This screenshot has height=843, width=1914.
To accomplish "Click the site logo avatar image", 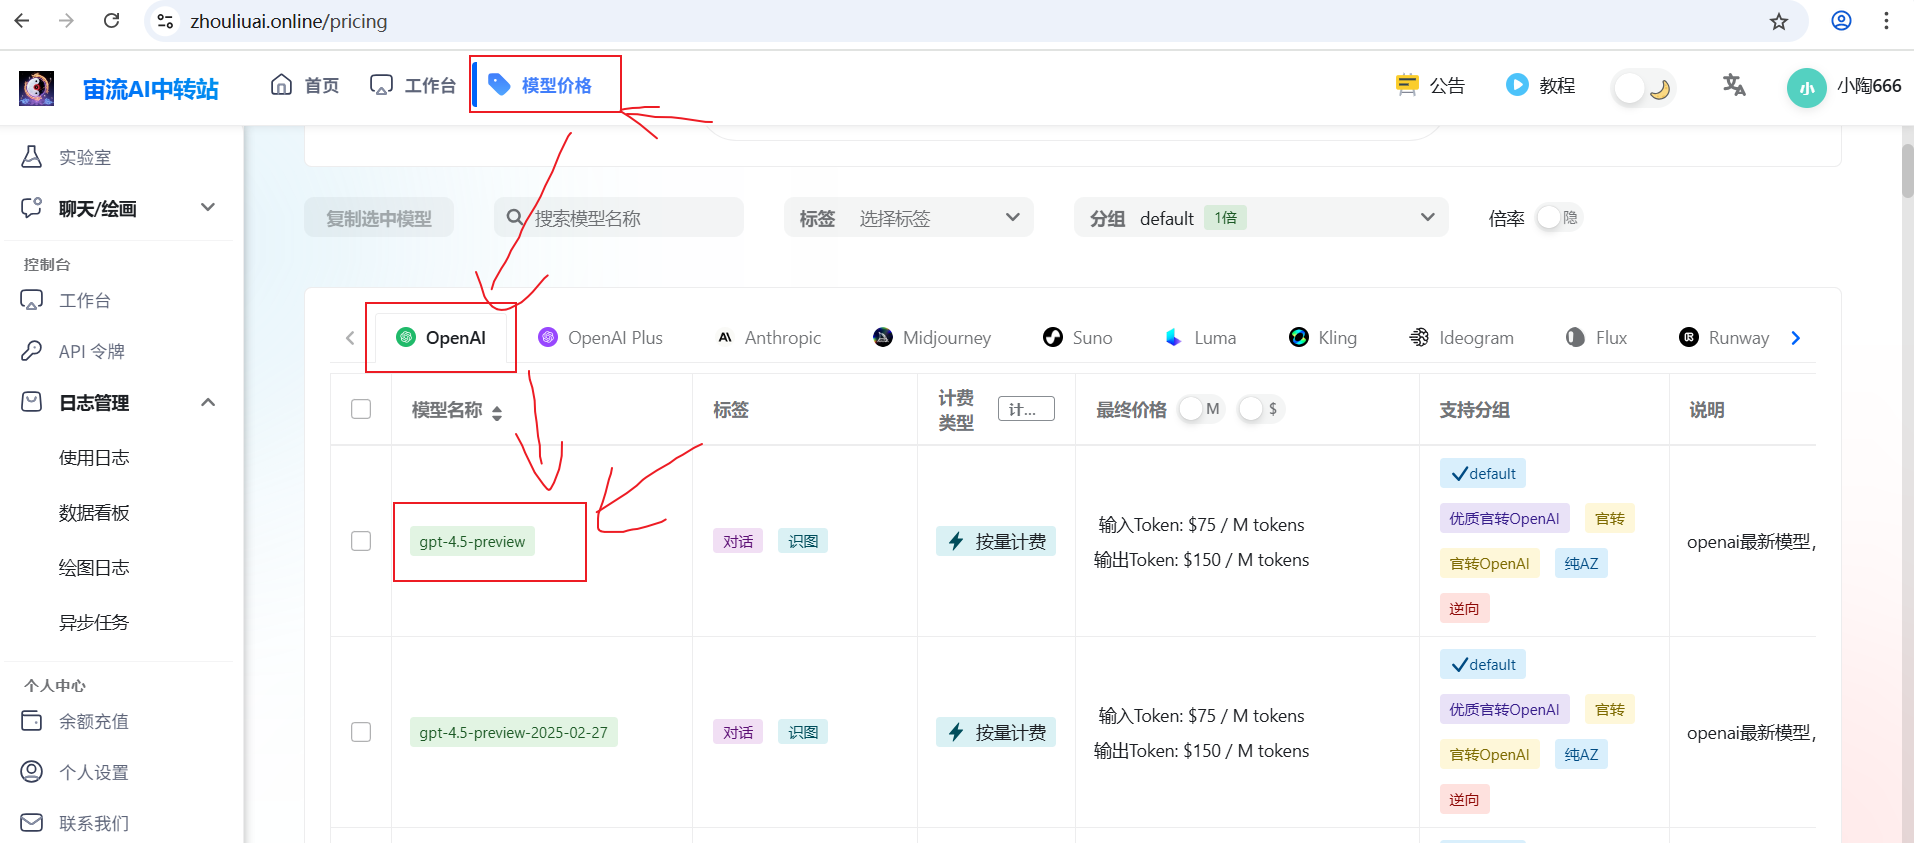I will [x=37, y=88].
